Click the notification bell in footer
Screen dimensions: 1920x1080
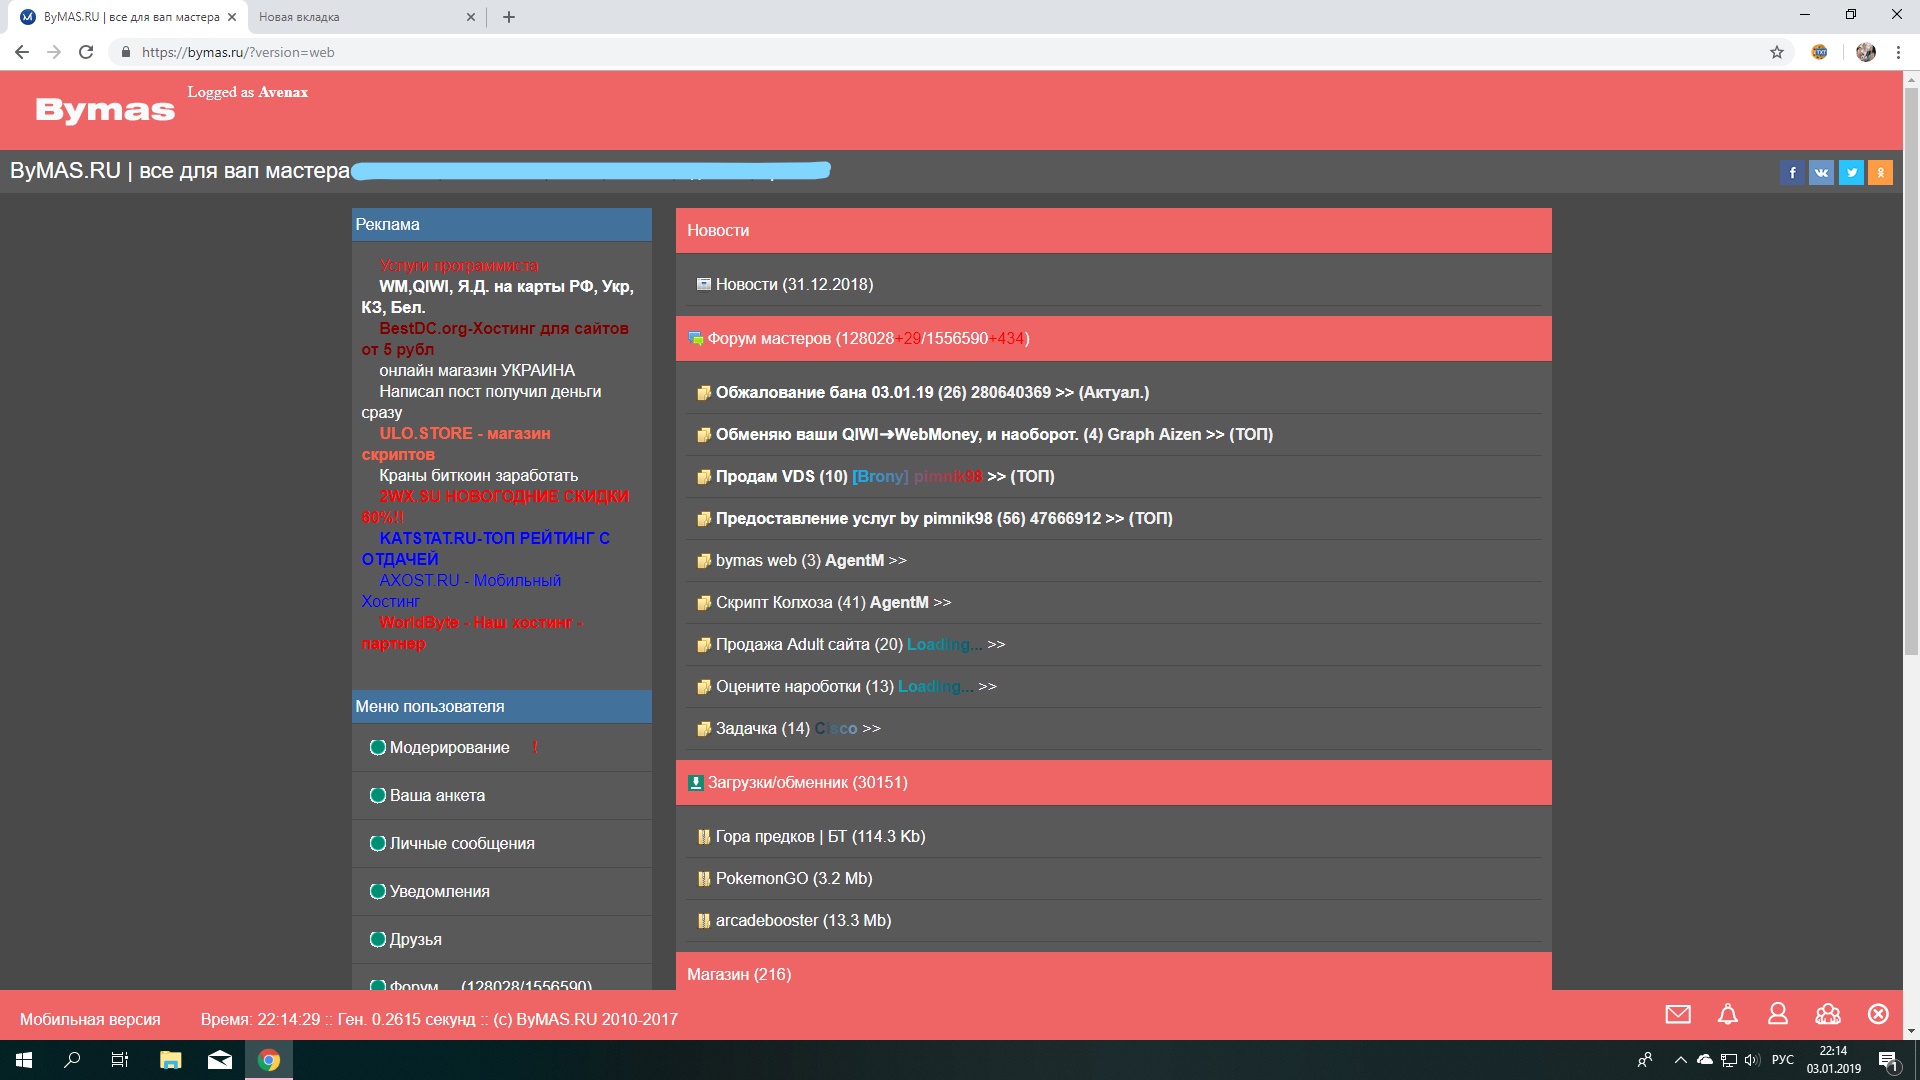pyautogui.click(x=1728, y=1015)
